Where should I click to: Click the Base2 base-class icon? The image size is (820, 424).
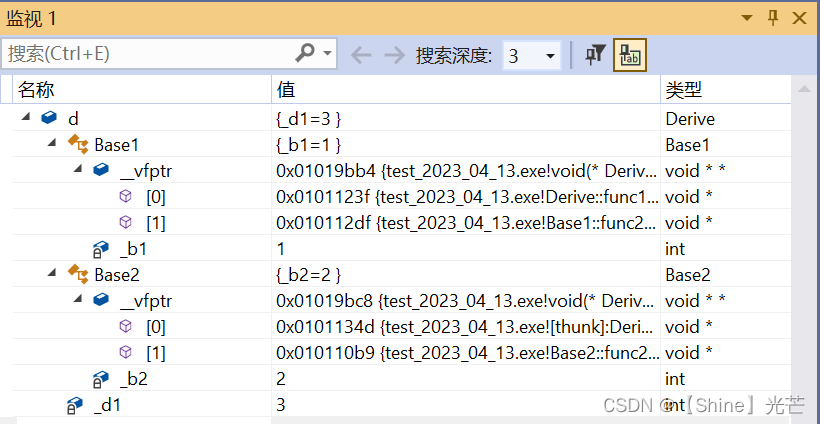(x=78, y=274)
